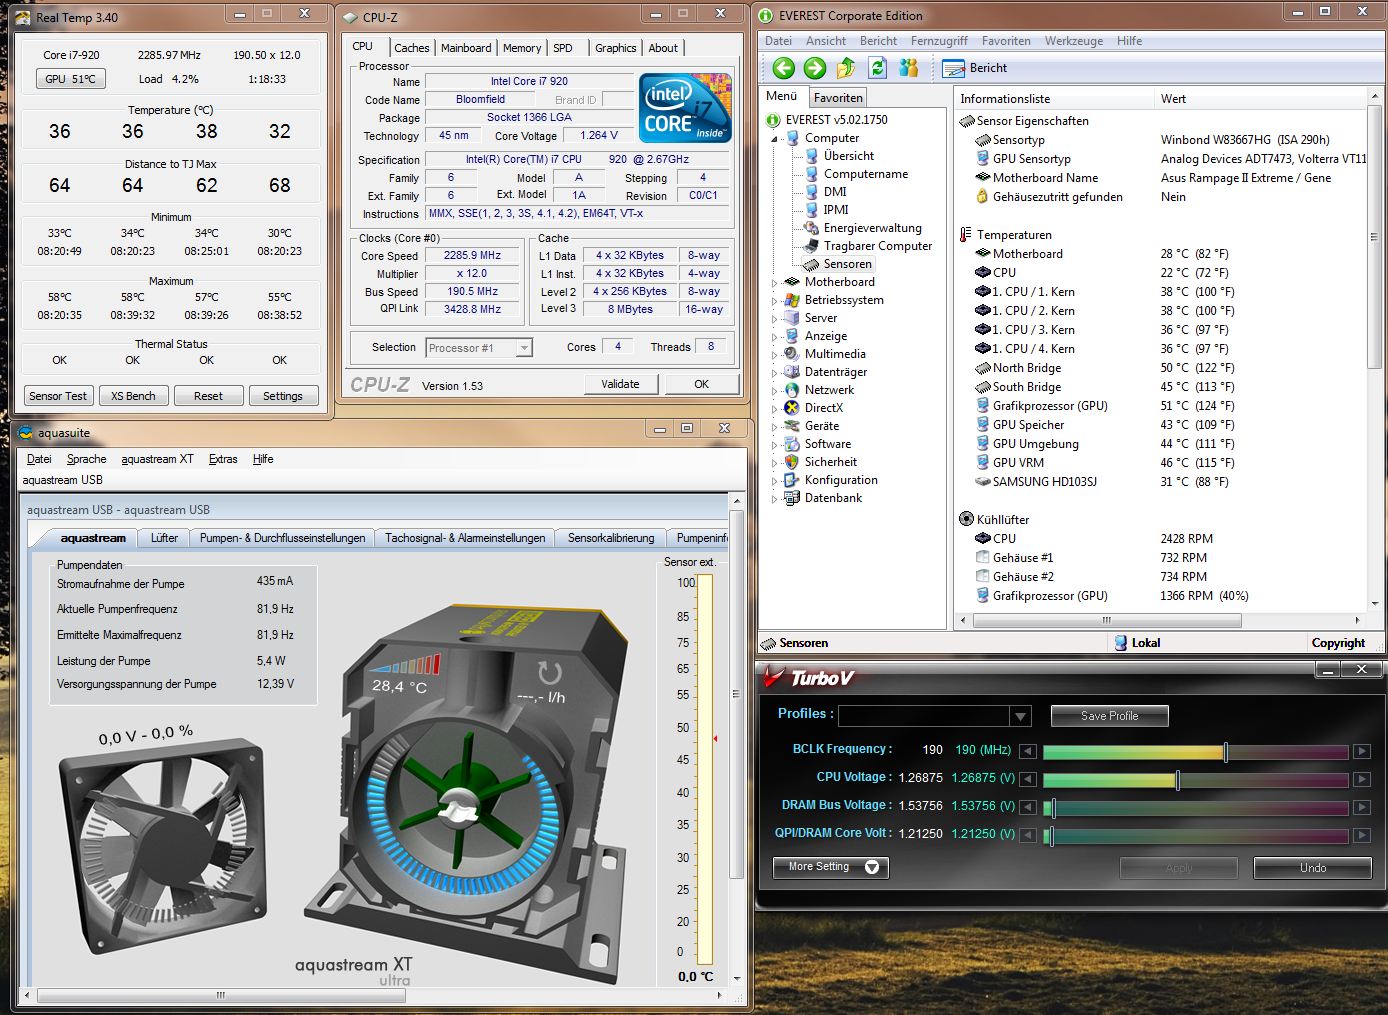Viewport: 1388px width, 1015px height.
Task: Open the Processor #1 selection dropdown
Action: tap(524, 348)
